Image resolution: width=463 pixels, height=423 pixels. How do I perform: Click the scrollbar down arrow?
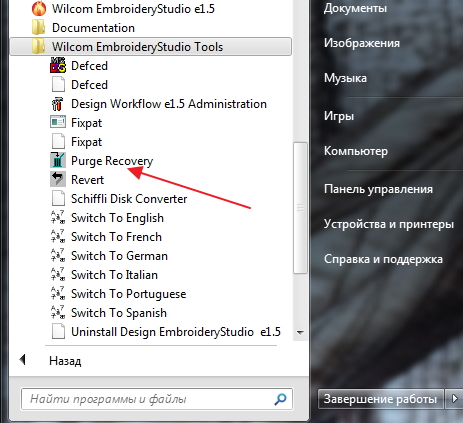point(300,333)
